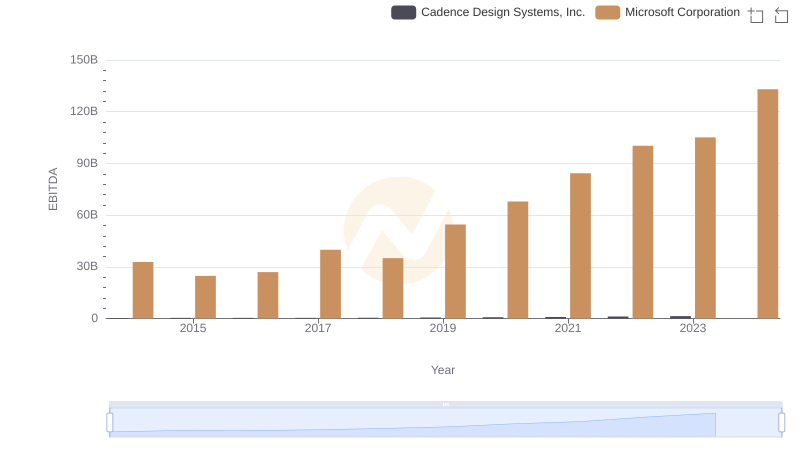This screenshot has width=800, height=461.
Task: Click the Year axis title
Action: (443, 370)
